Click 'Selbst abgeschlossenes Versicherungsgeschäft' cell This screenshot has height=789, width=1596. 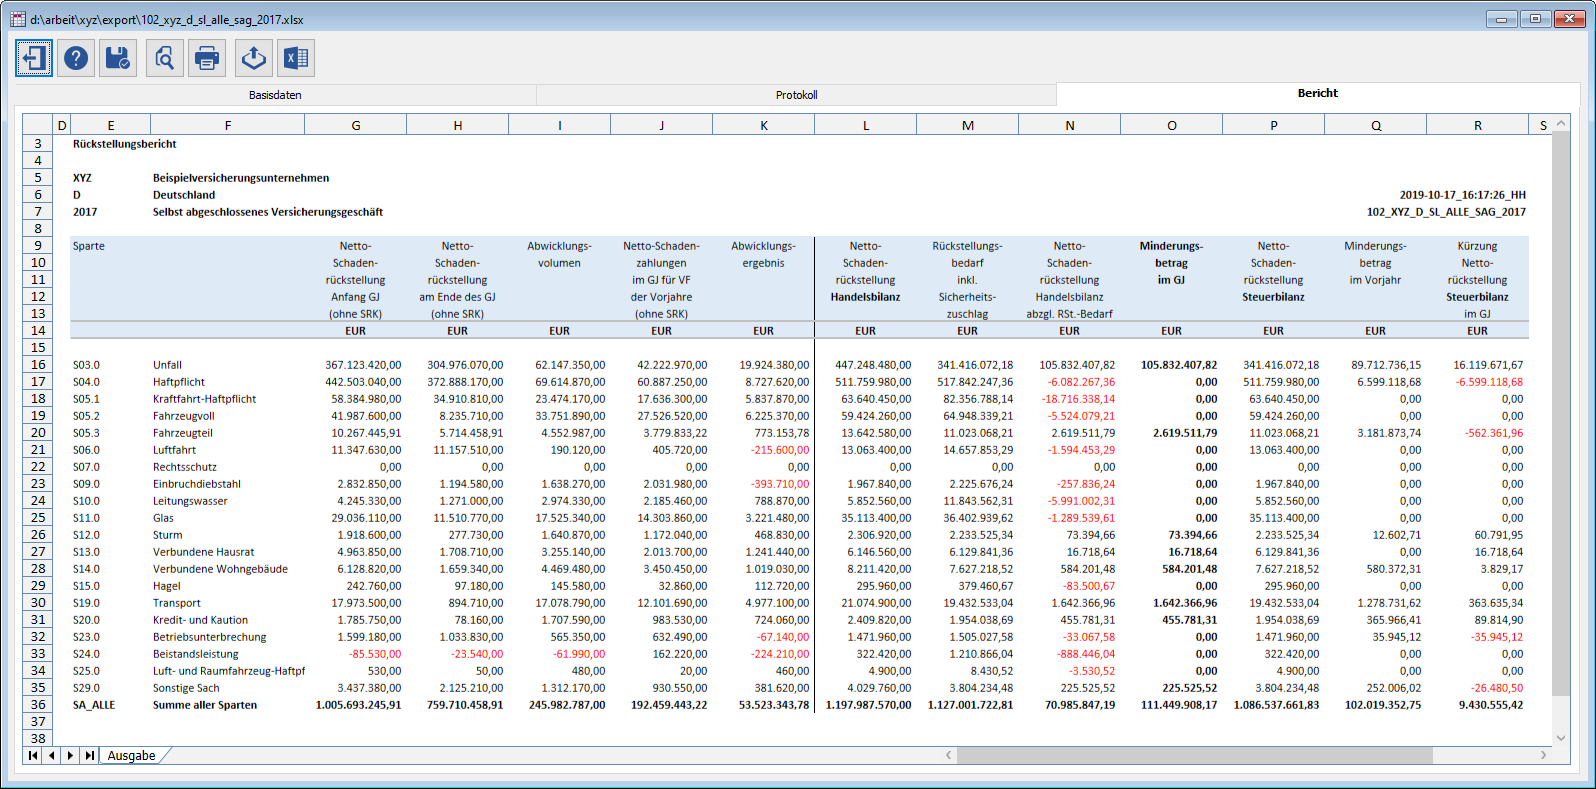point(268,212)
